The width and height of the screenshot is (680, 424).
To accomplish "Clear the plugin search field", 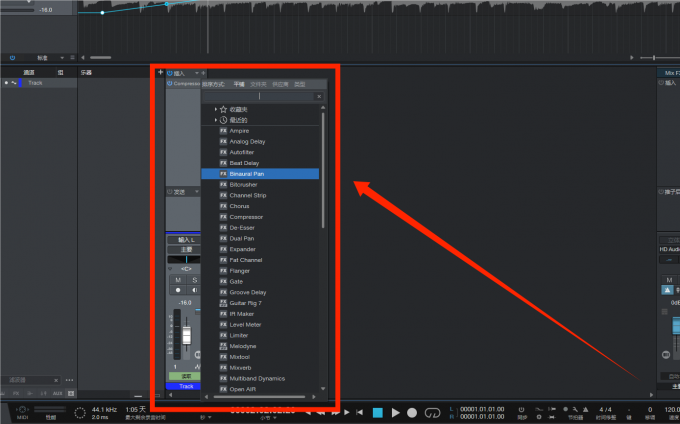I will click(x=319, y=96).
